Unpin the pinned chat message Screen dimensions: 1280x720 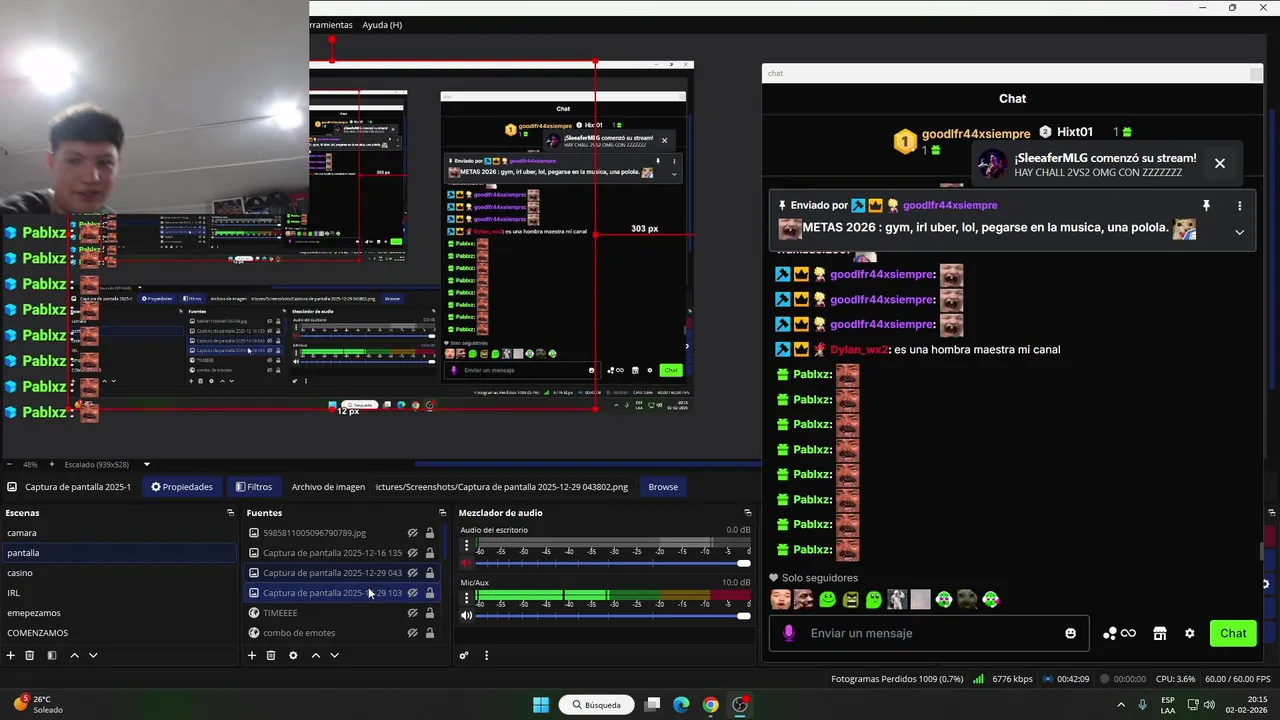coord(1206,206)
